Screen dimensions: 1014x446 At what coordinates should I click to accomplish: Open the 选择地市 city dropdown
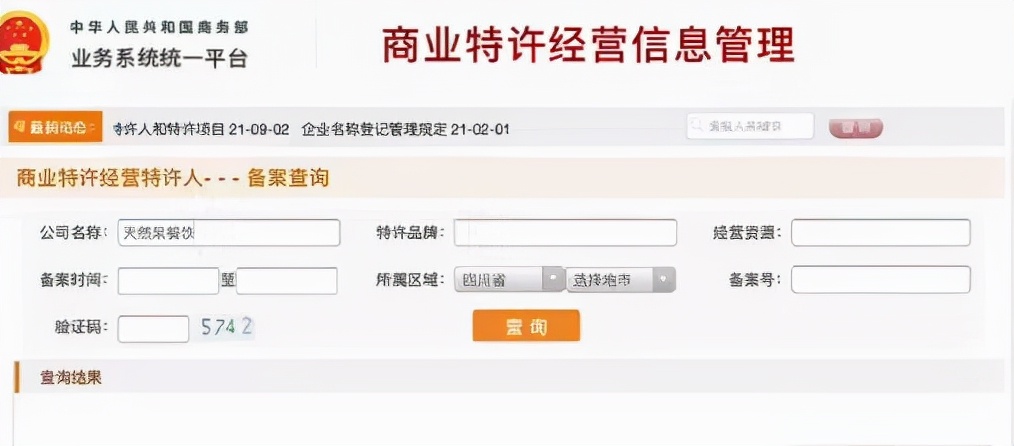[x=621, y=280]
